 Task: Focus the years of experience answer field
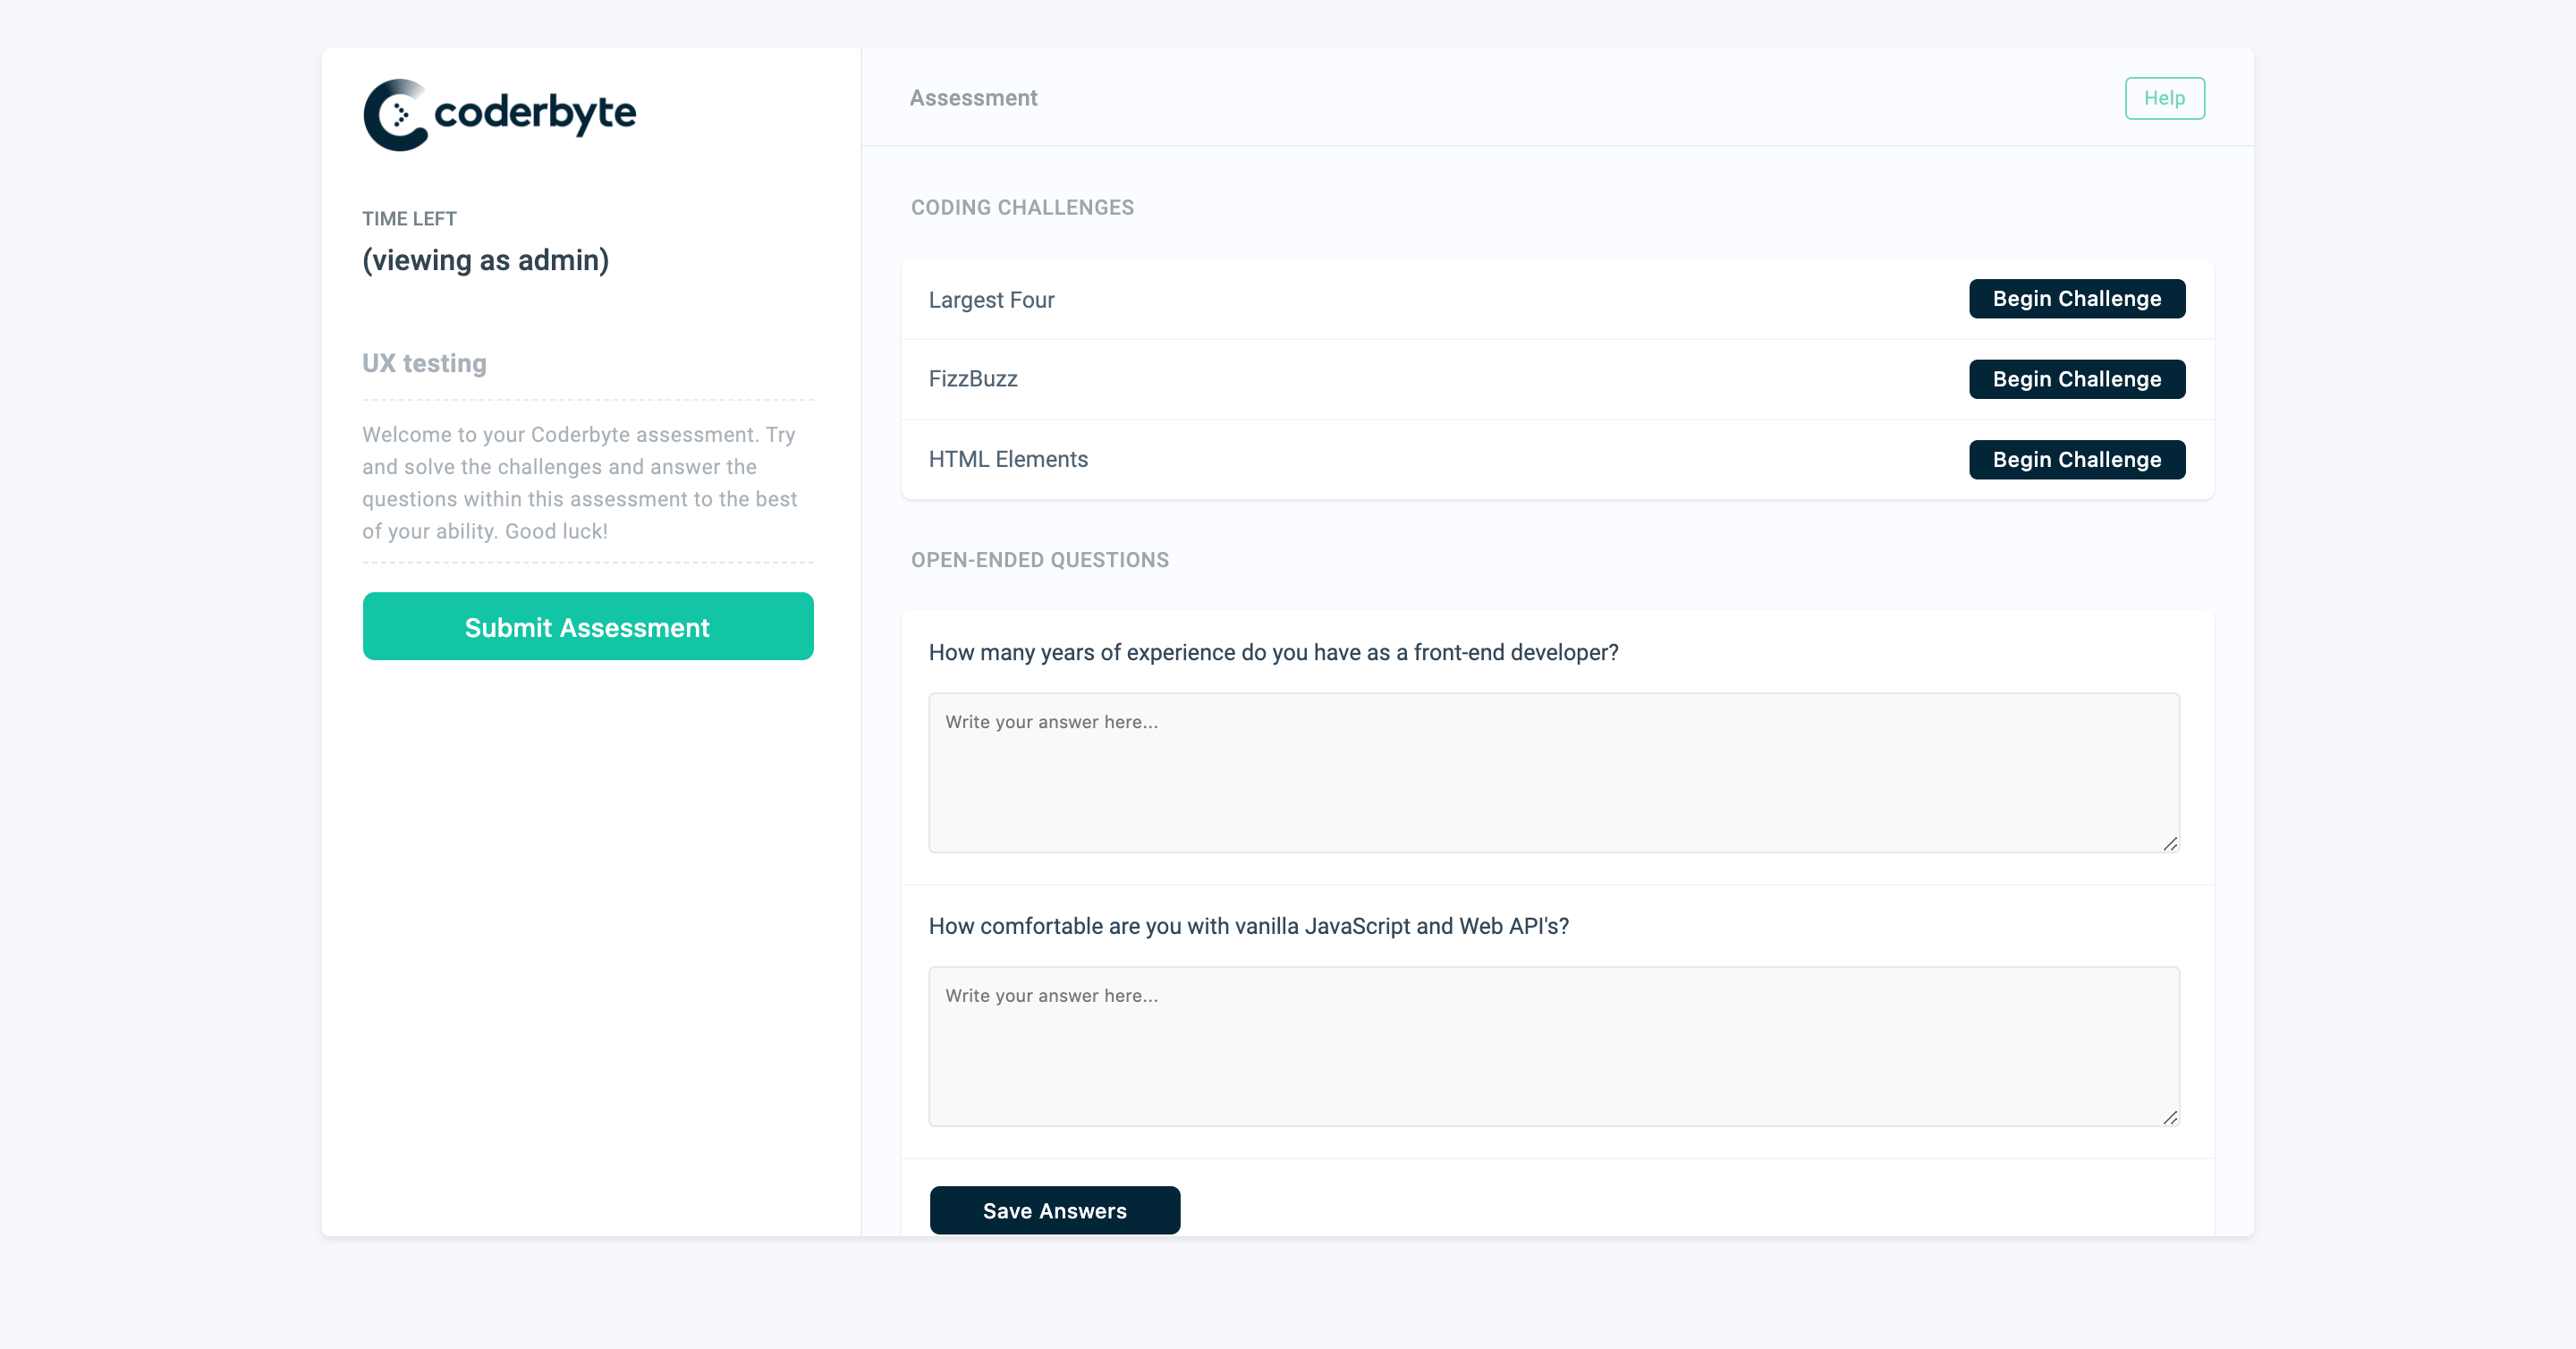point(1553,772)
